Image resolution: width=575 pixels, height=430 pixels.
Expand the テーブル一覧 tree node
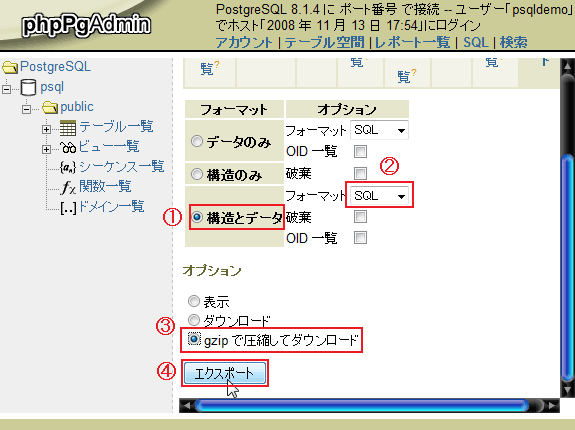pyautogui.click(x=46, y=129)
